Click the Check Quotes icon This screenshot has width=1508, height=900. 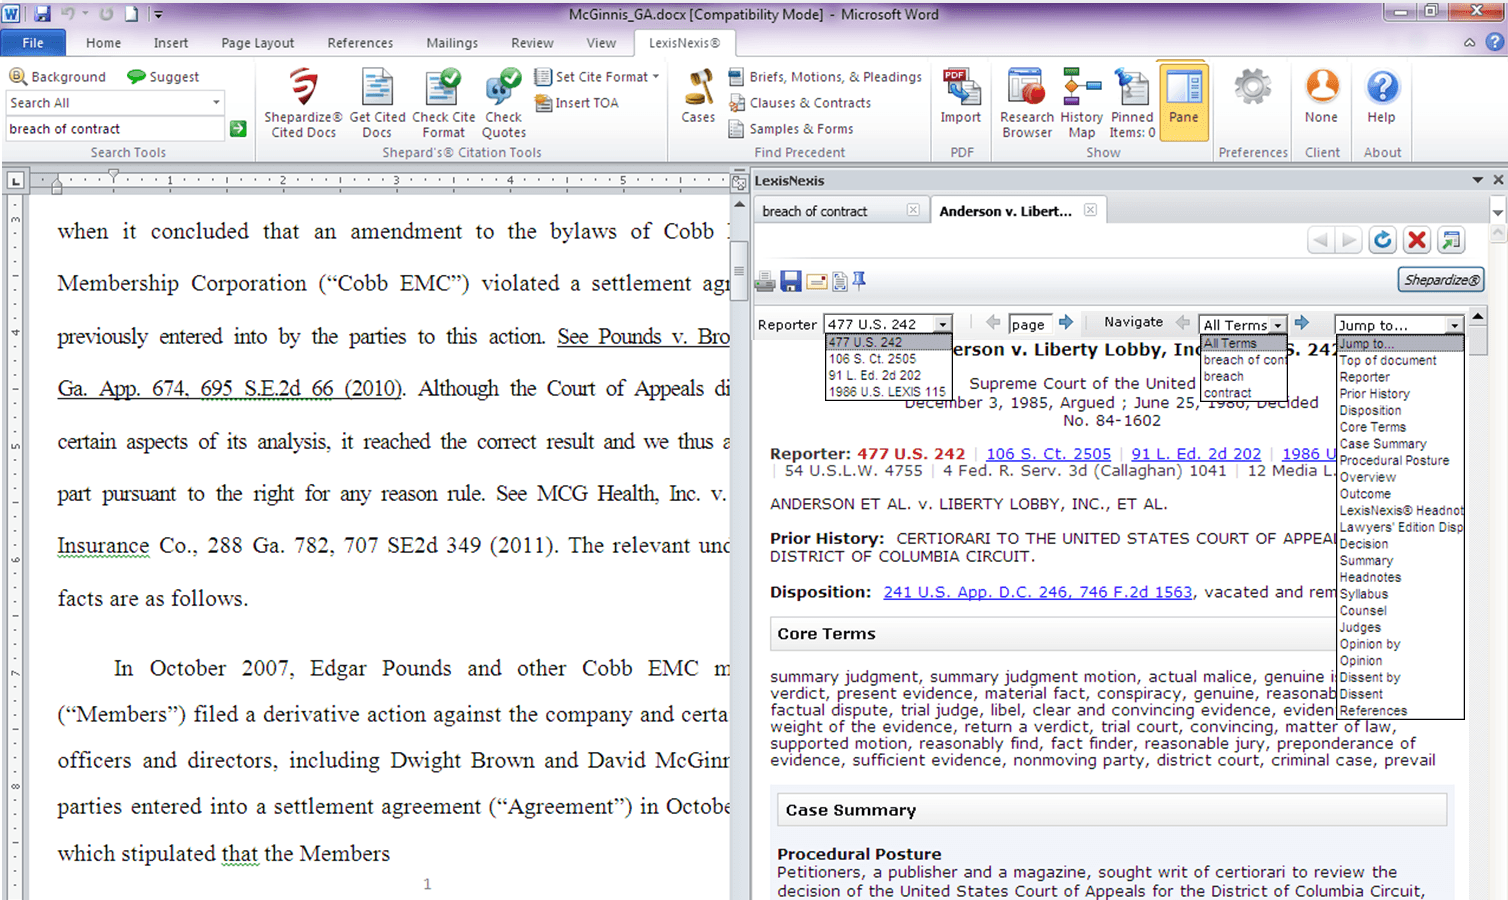coord(503,90)
